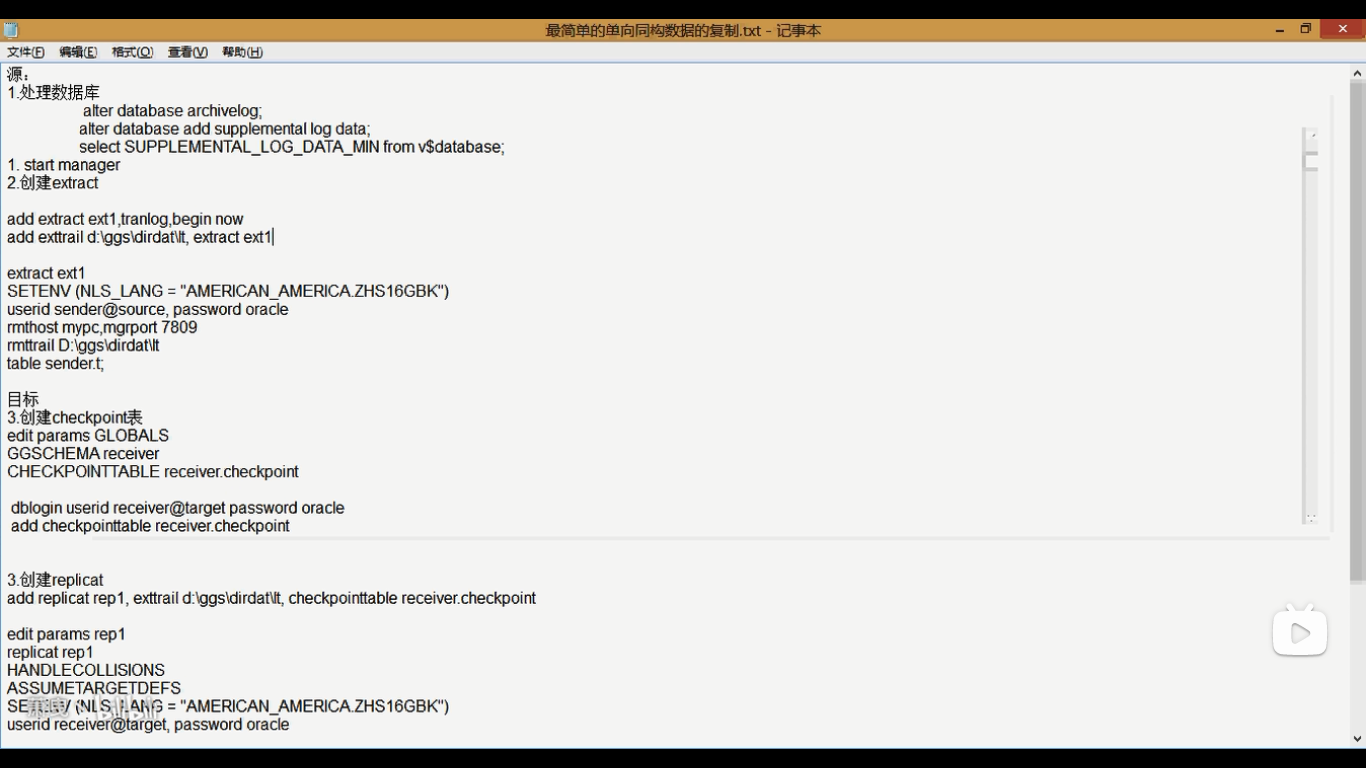Click the heading "源:" at the top
The image size is (1366, 768).
point(19,74)
